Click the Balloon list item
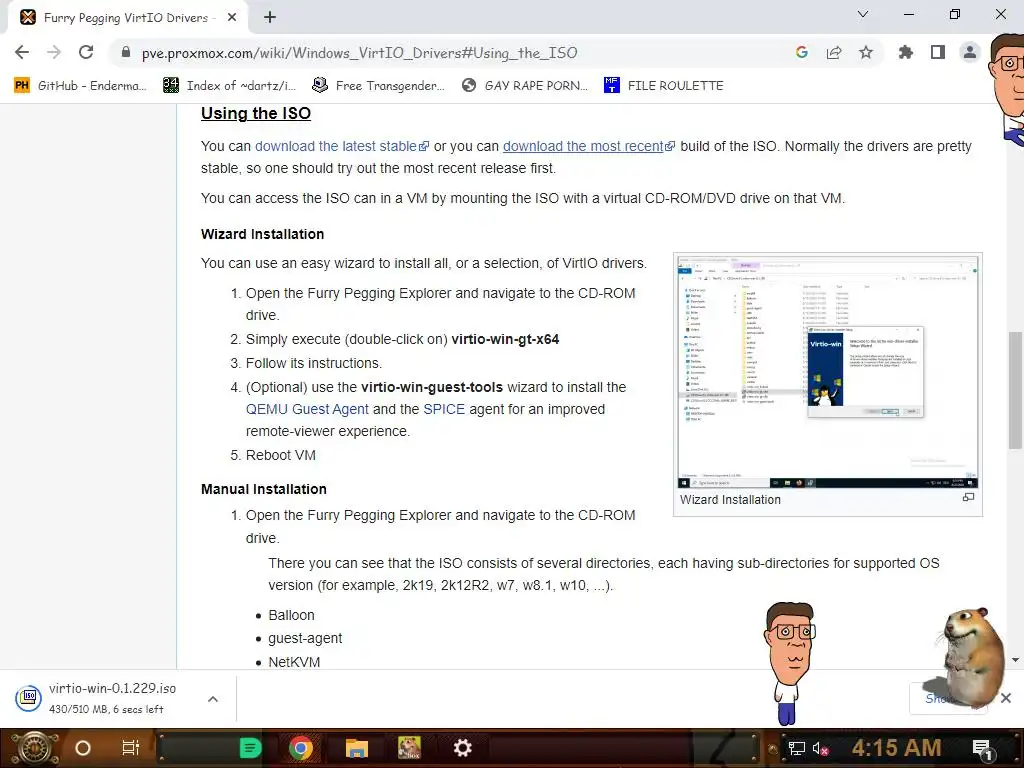The image size is (1024, 768). [x=291, y=615]
